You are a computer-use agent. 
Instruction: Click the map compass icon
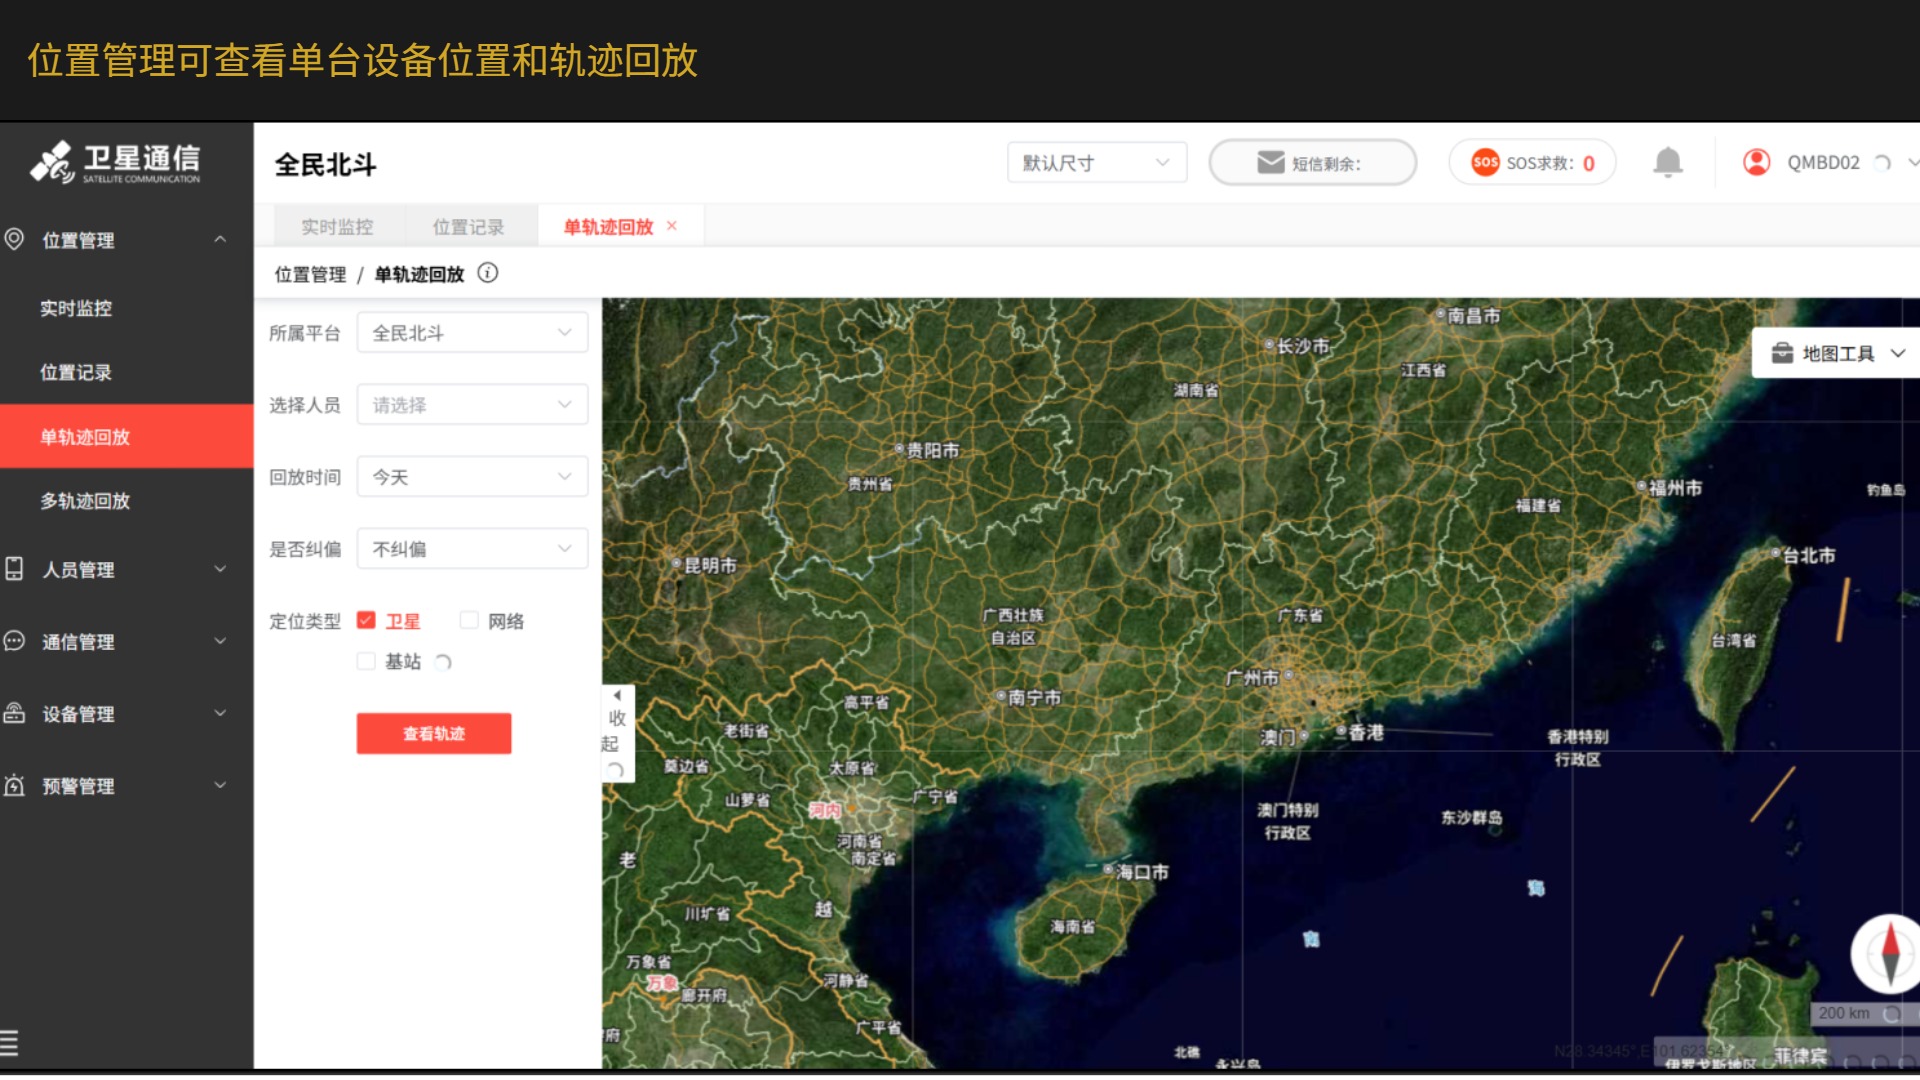pos(1888,953)
